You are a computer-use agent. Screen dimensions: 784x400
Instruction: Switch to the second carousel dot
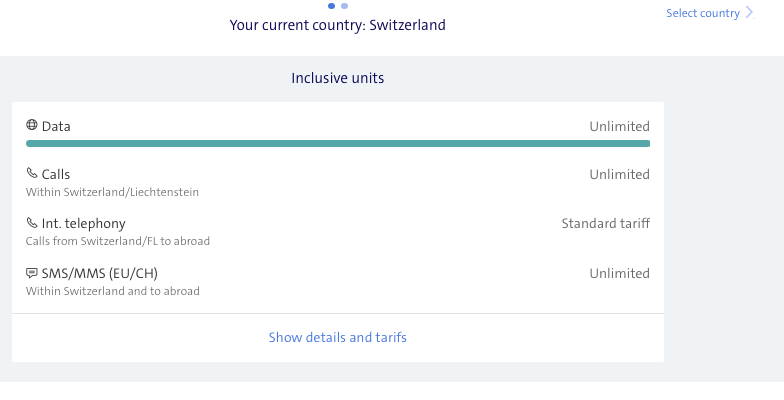tap(345, 5)
